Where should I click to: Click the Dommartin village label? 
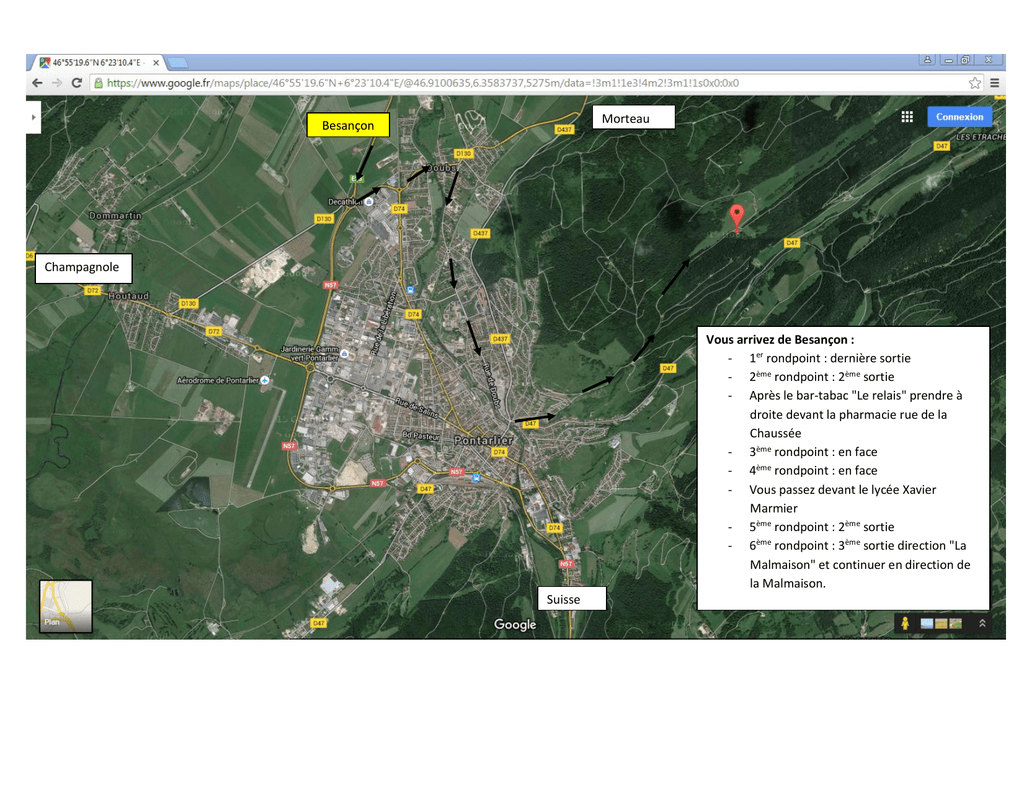115,216
